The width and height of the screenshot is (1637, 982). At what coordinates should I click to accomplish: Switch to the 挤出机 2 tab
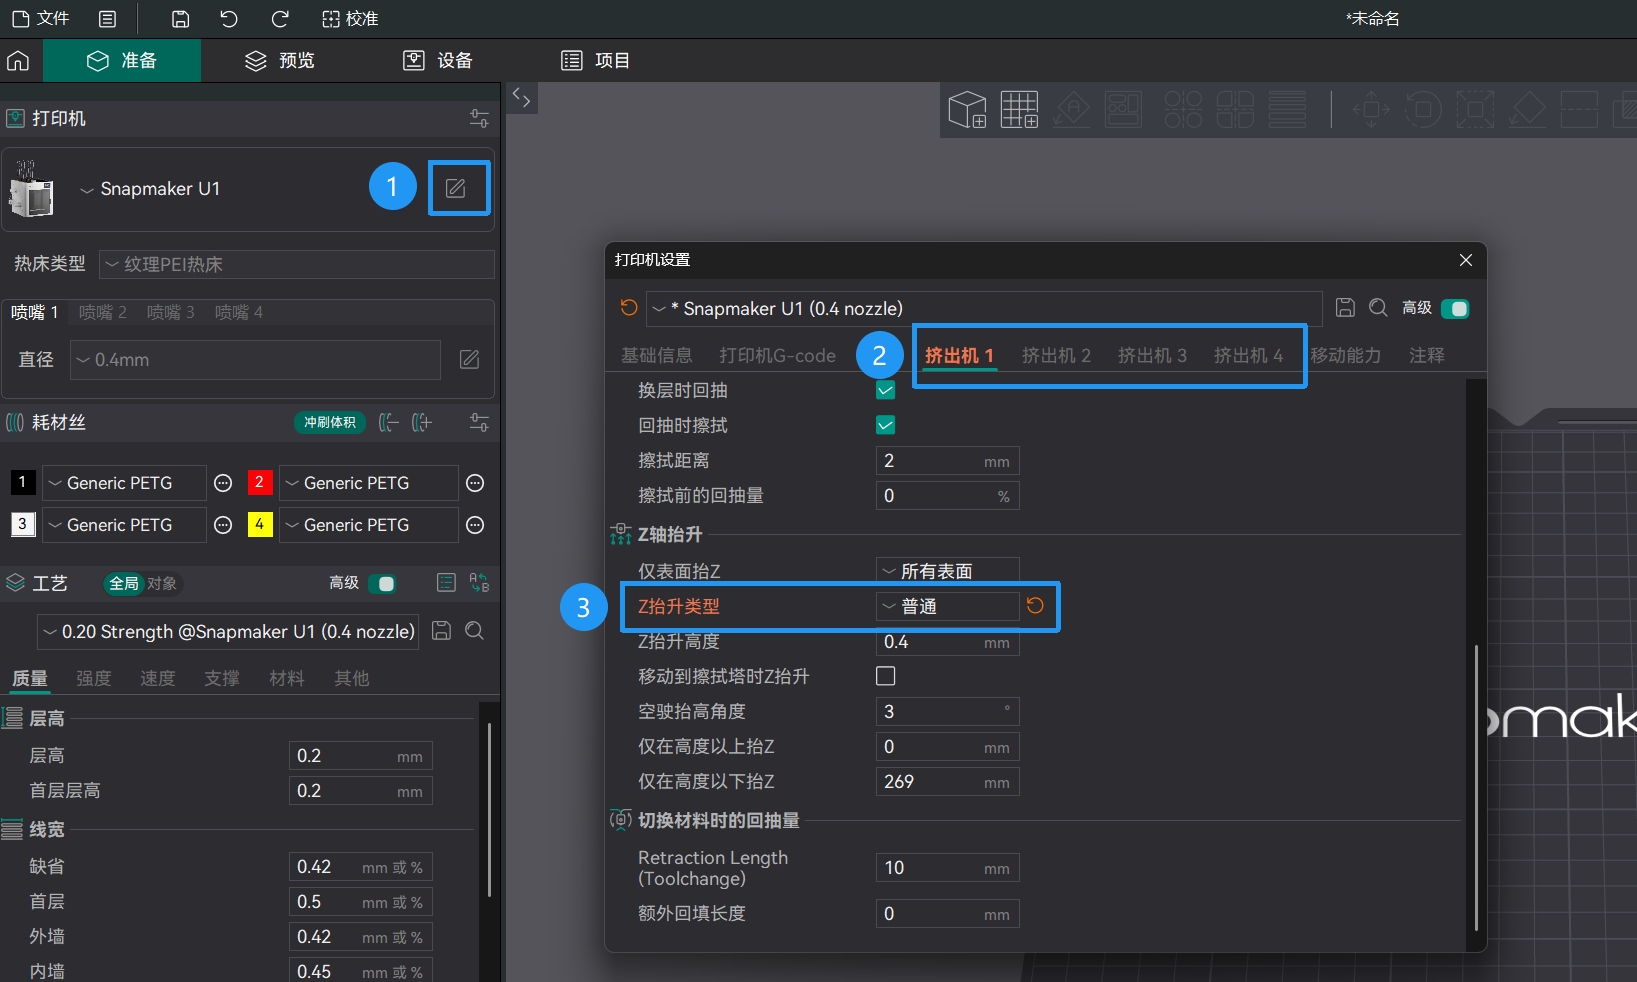click(1056, 356)
